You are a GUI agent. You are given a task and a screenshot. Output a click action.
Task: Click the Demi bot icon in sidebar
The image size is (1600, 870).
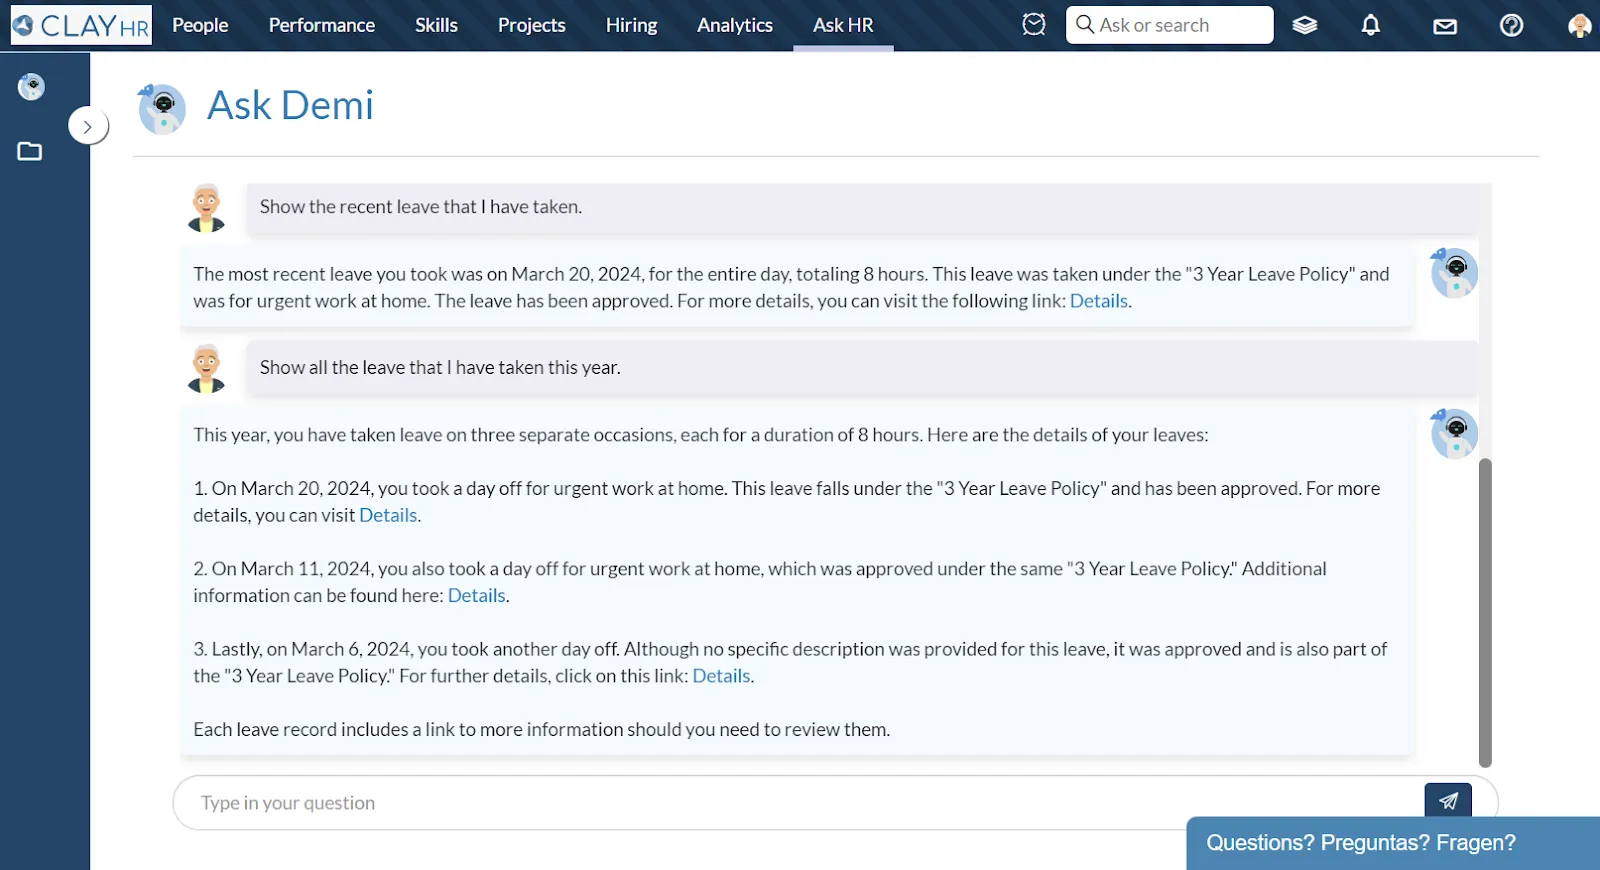point(31,87)
